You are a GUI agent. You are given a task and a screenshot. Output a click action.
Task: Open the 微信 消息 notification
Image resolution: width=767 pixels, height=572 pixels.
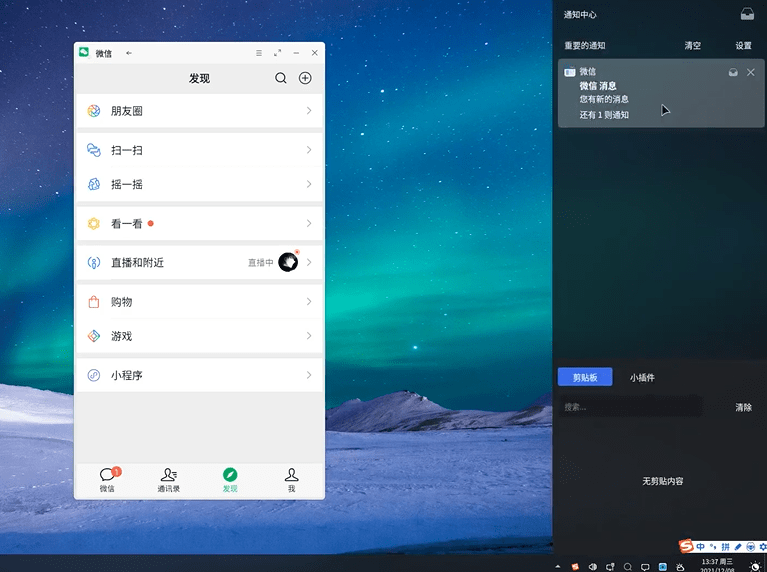[661, 93]
